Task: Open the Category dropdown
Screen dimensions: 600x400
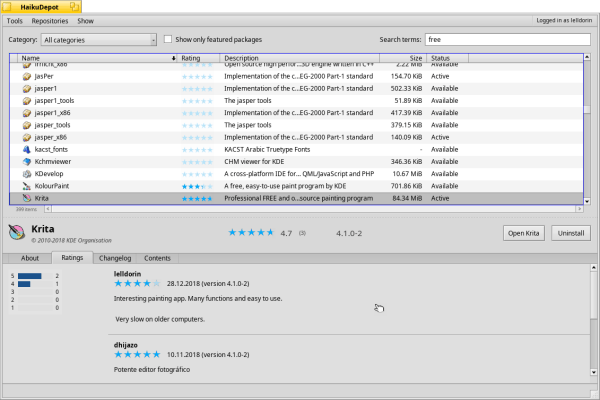Action: tap(98, 40)
